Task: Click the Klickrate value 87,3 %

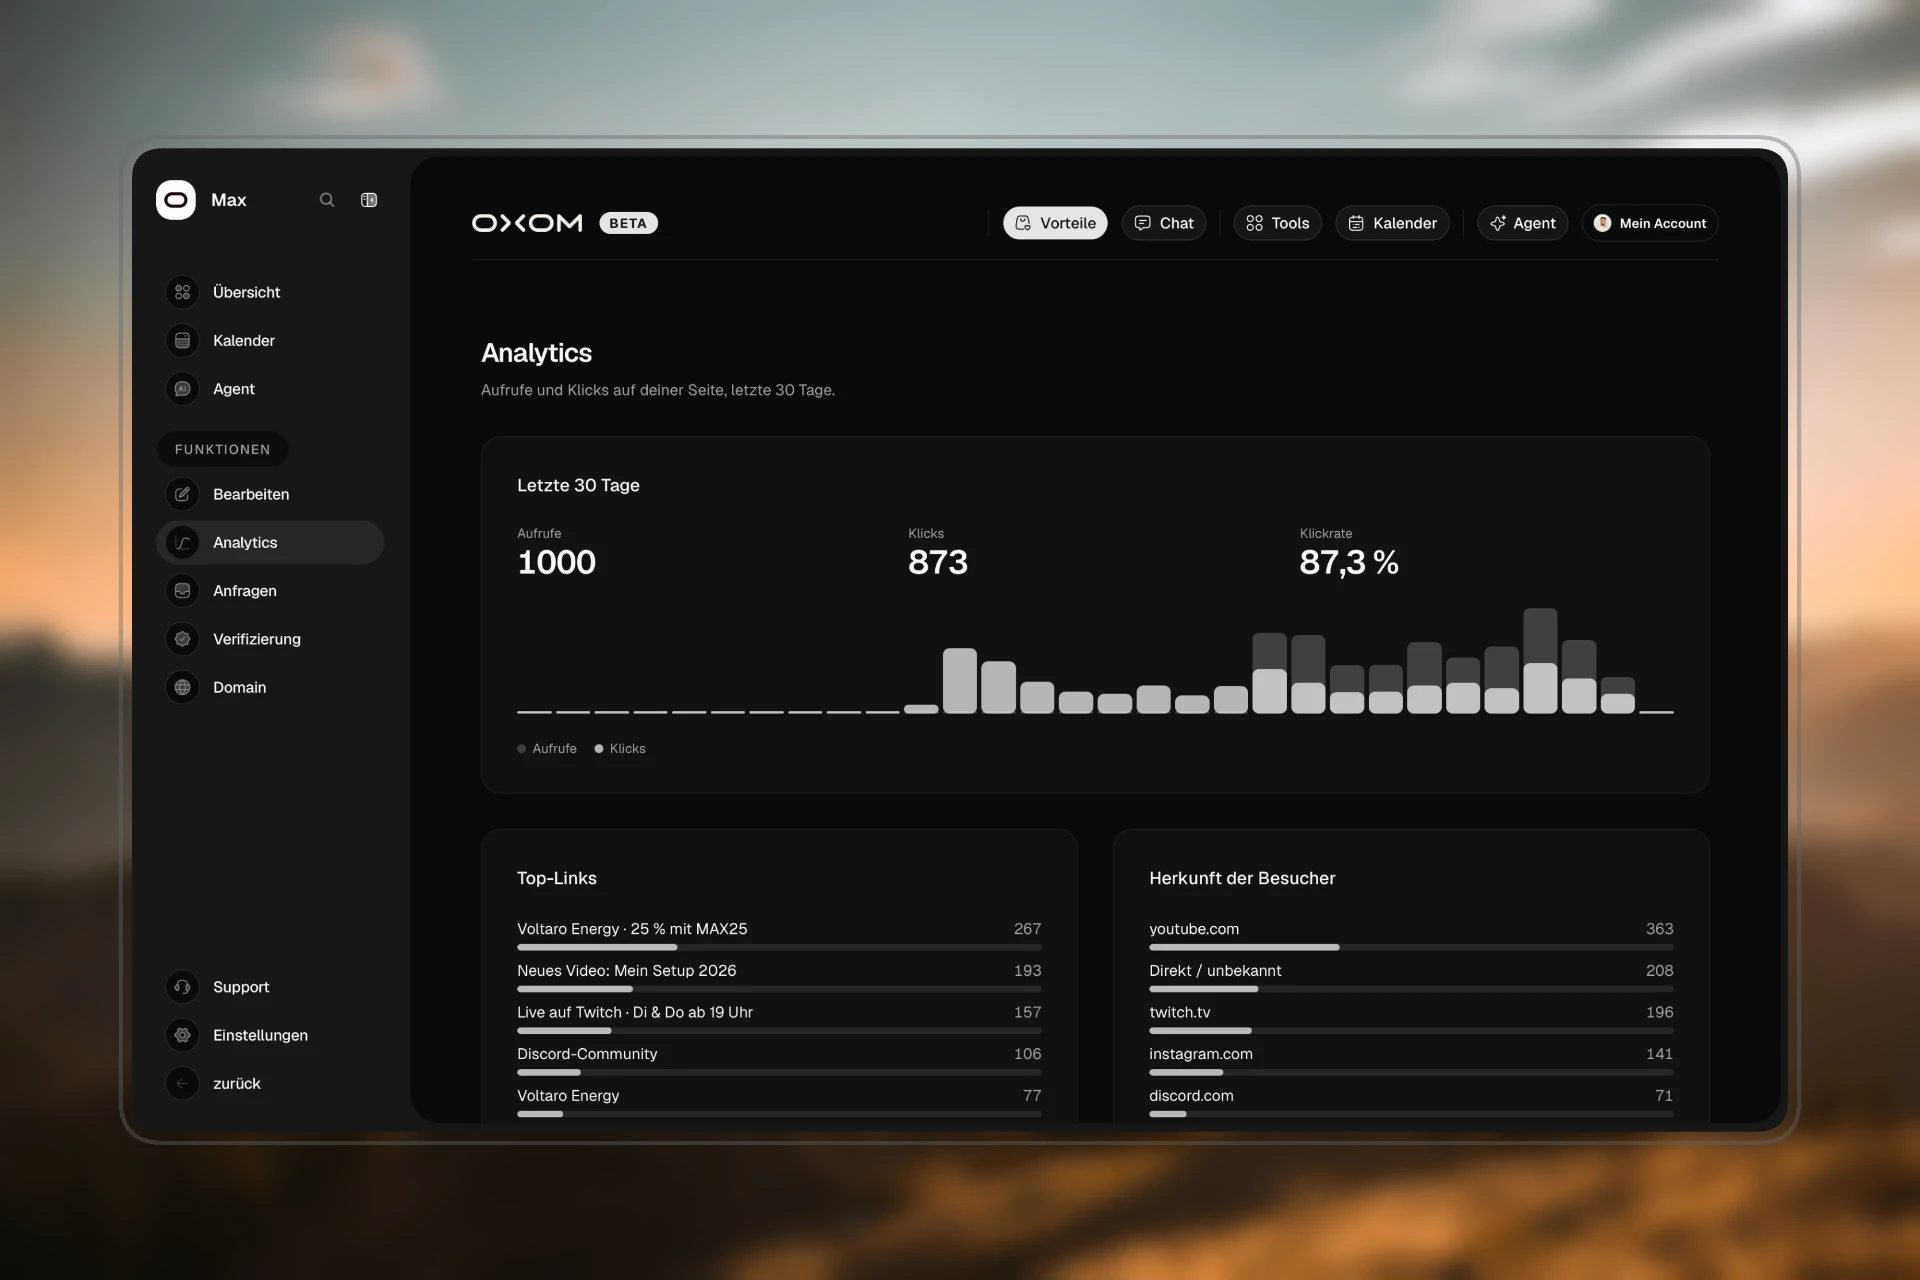Action: pyautogui.click(x=1349, y=562)
